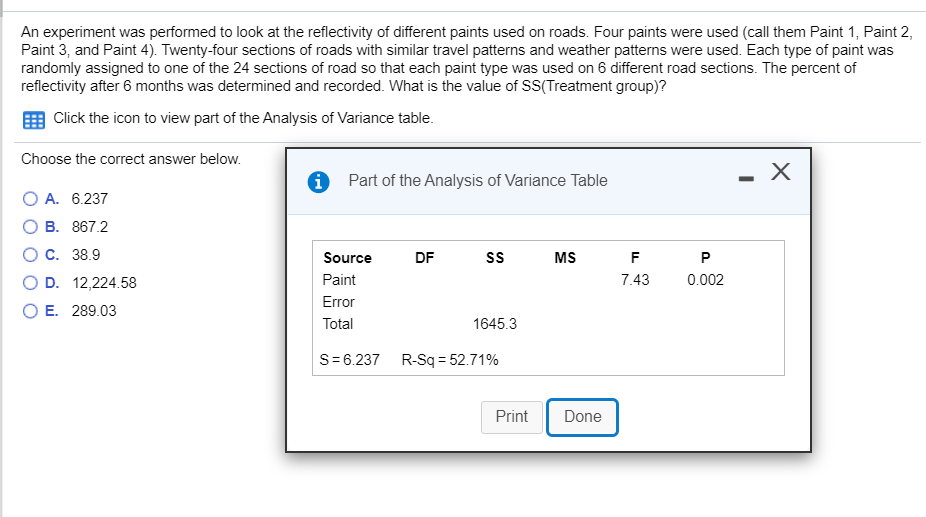The image size is (926, 517).
Task: Click the MS column header
Action: [564, 258]
